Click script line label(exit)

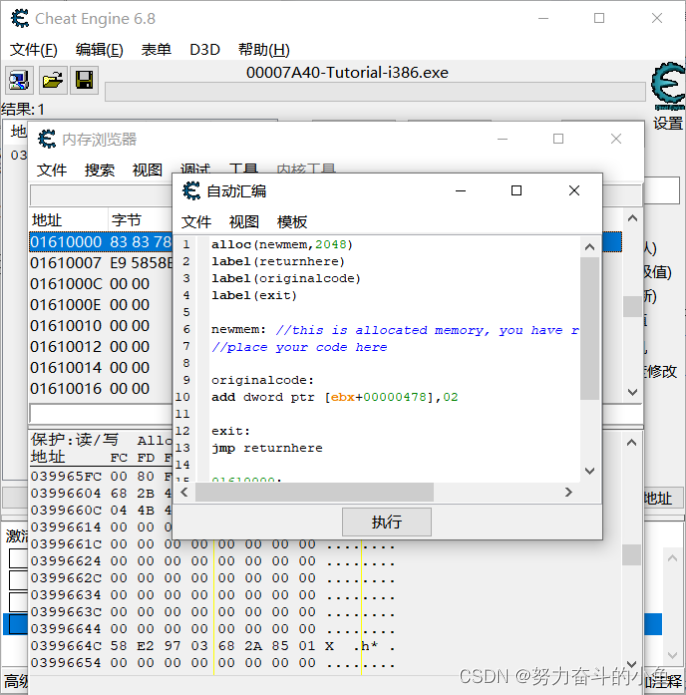coord(254,295)
